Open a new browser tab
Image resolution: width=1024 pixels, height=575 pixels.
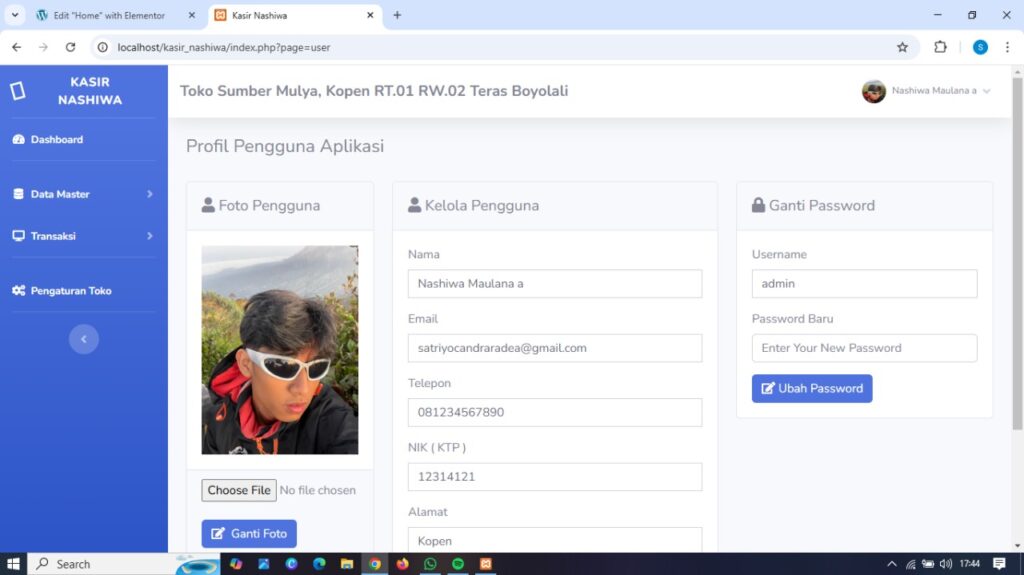[397, 15]
